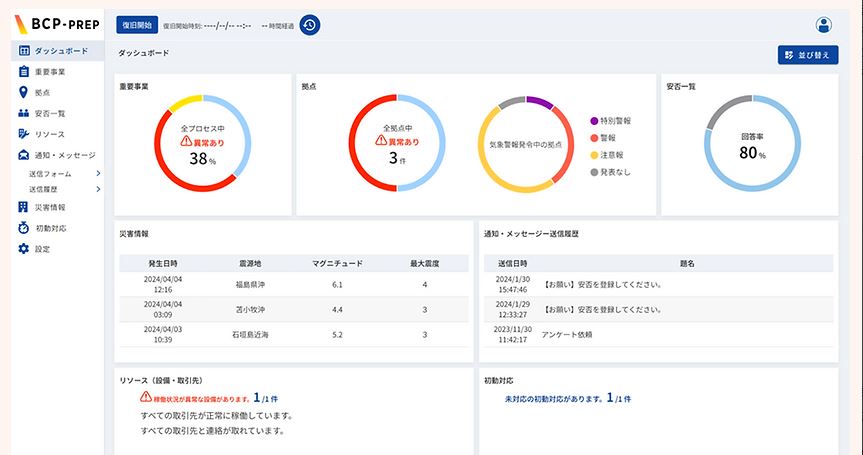
Task: Click the 並び替え sort button
Action: tap(807, 55)
